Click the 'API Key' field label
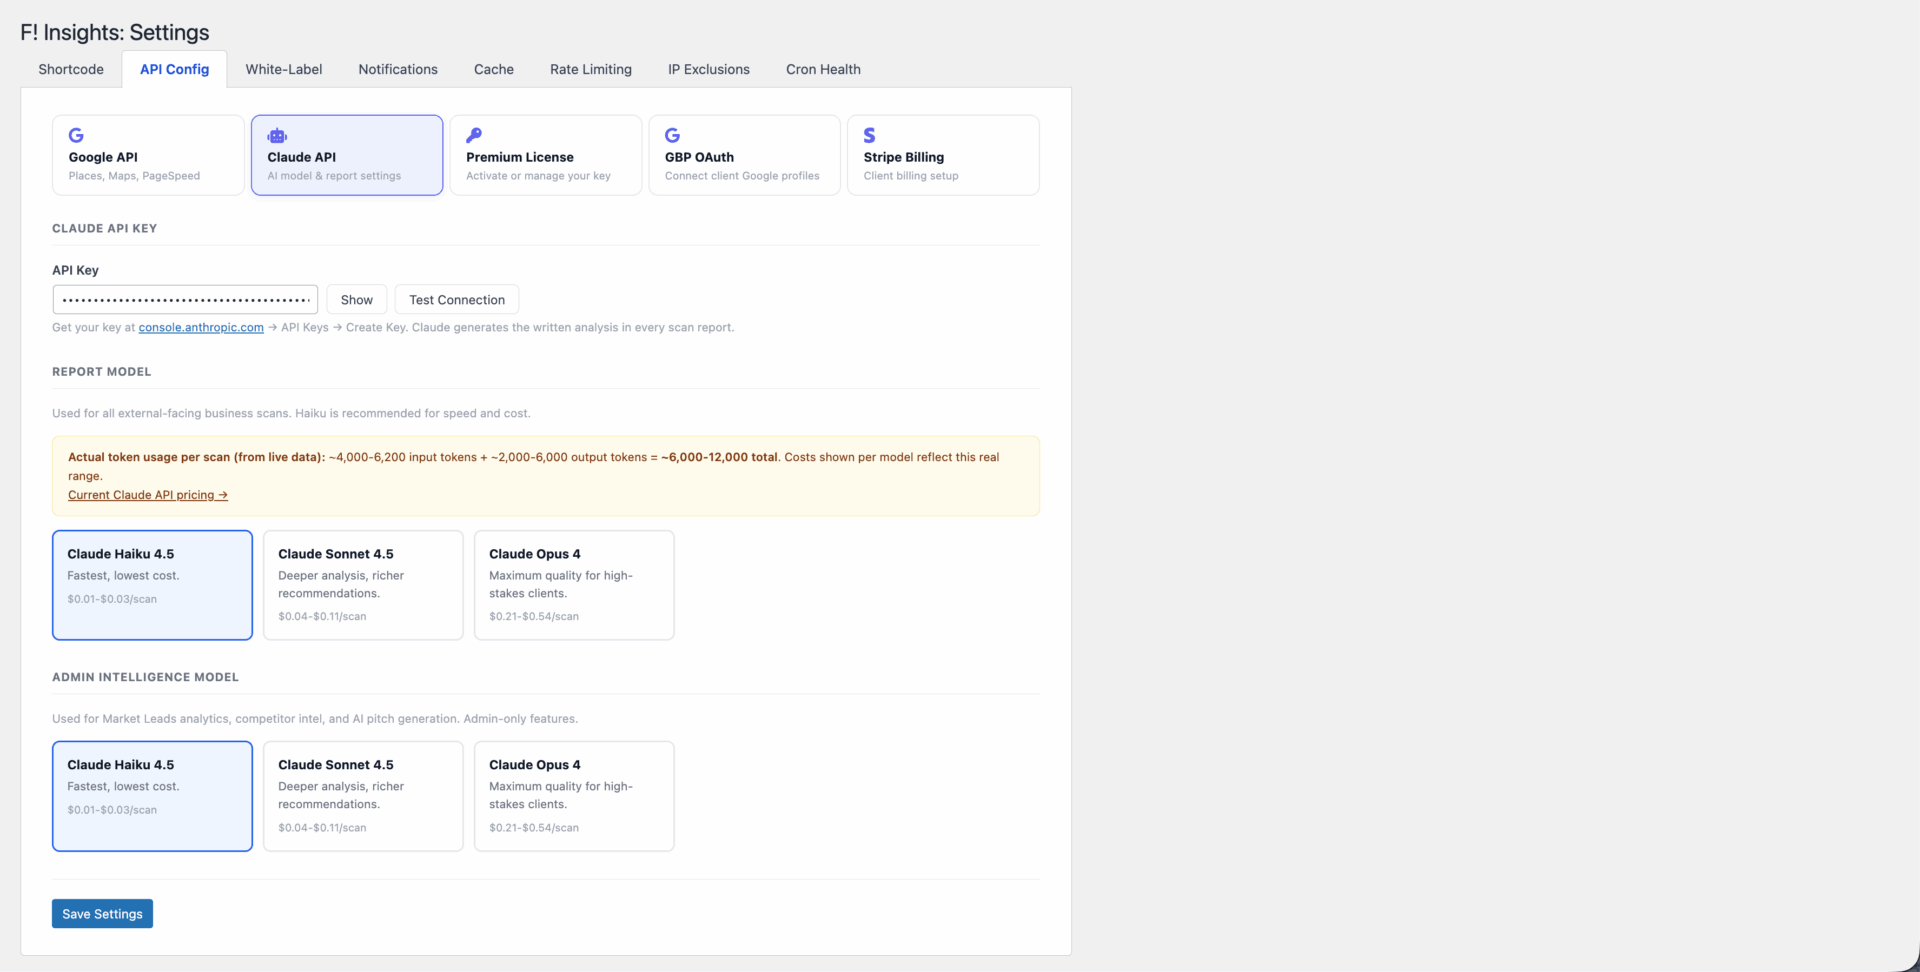Image resolution: width=1920 pixels, height=972 pixels. (75, 270)
